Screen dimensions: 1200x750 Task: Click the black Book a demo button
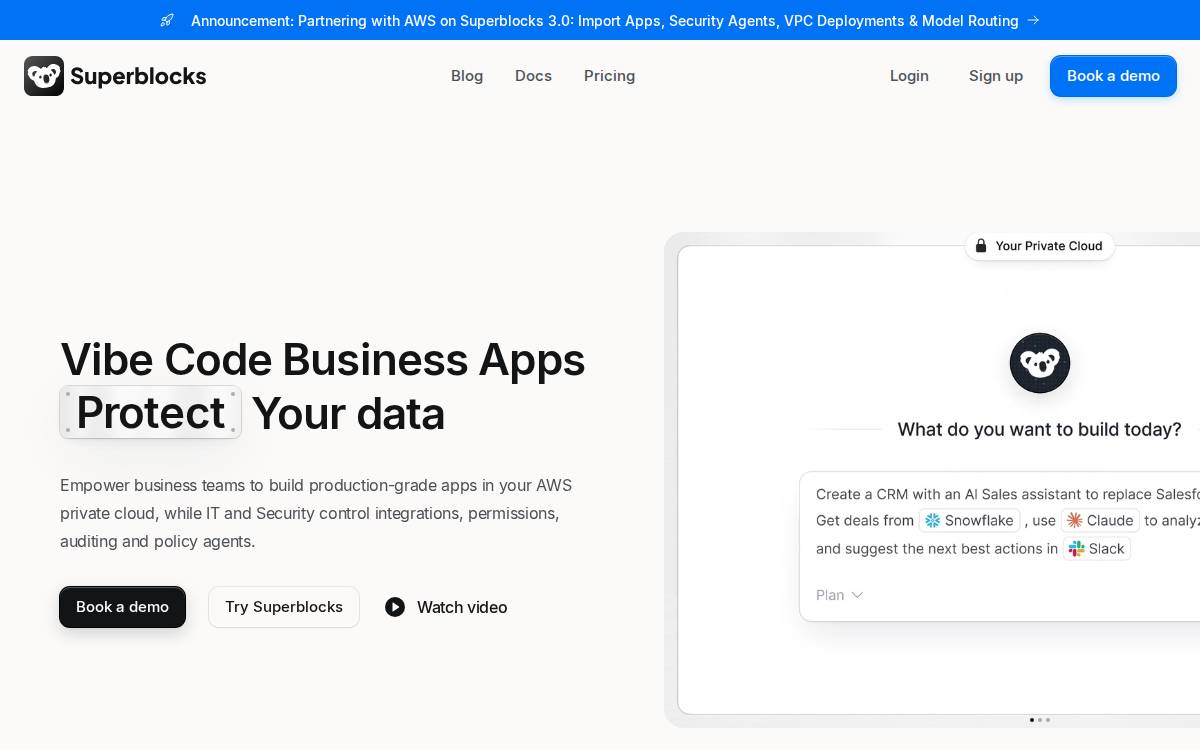pos(122,607)
